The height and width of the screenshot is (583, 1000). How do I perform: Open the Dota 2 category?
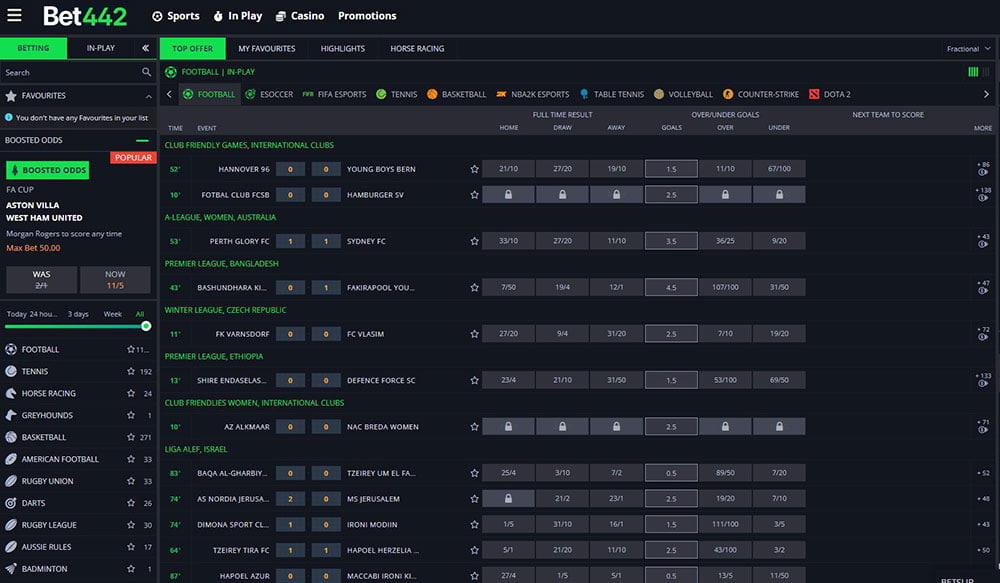830,94
